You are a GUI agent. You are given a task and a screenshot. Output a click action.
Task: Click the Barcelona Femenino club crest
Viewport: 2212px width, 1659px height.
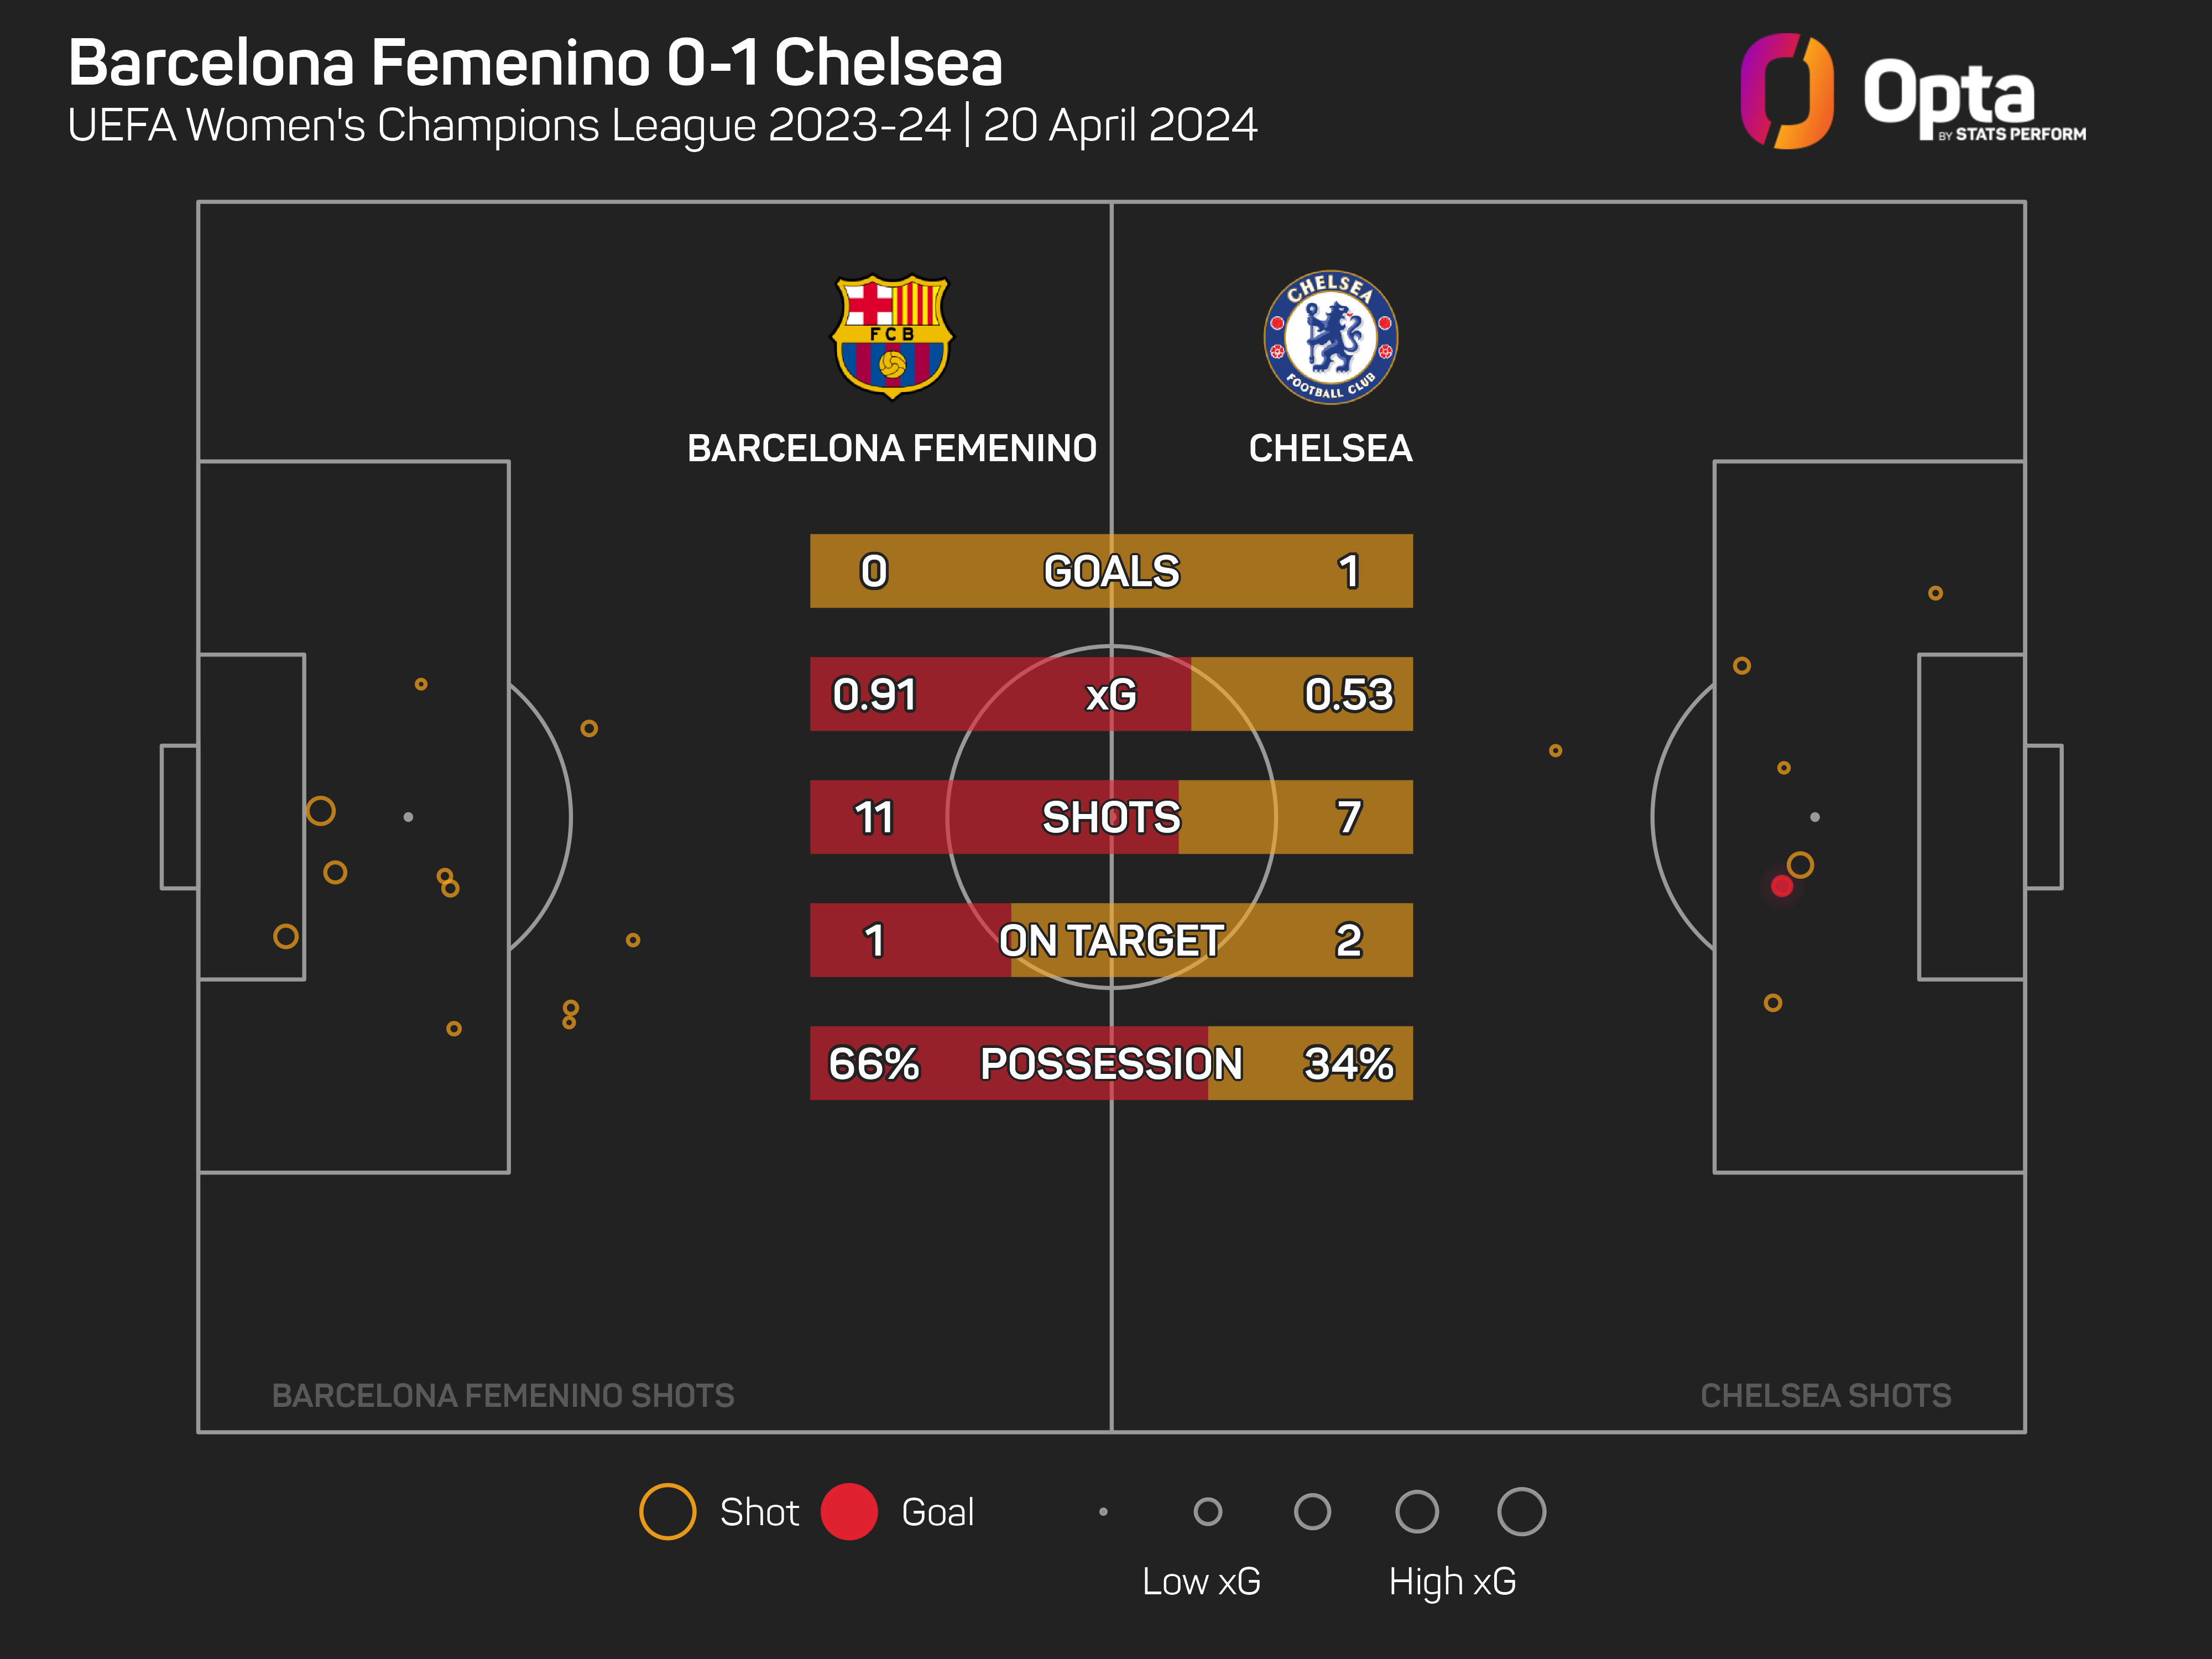[x=892, y=337]
